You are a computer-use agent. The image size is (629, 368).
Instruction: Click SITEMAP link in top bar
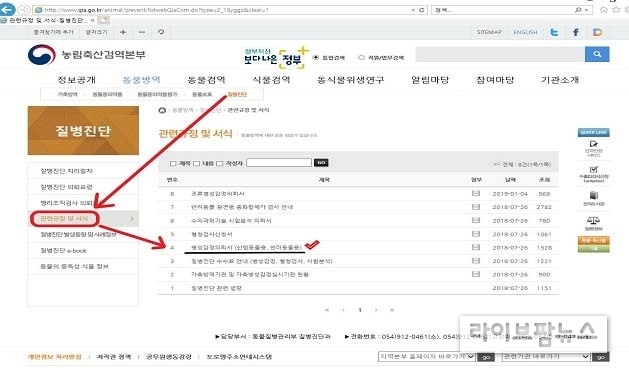(x=489, y=32)
